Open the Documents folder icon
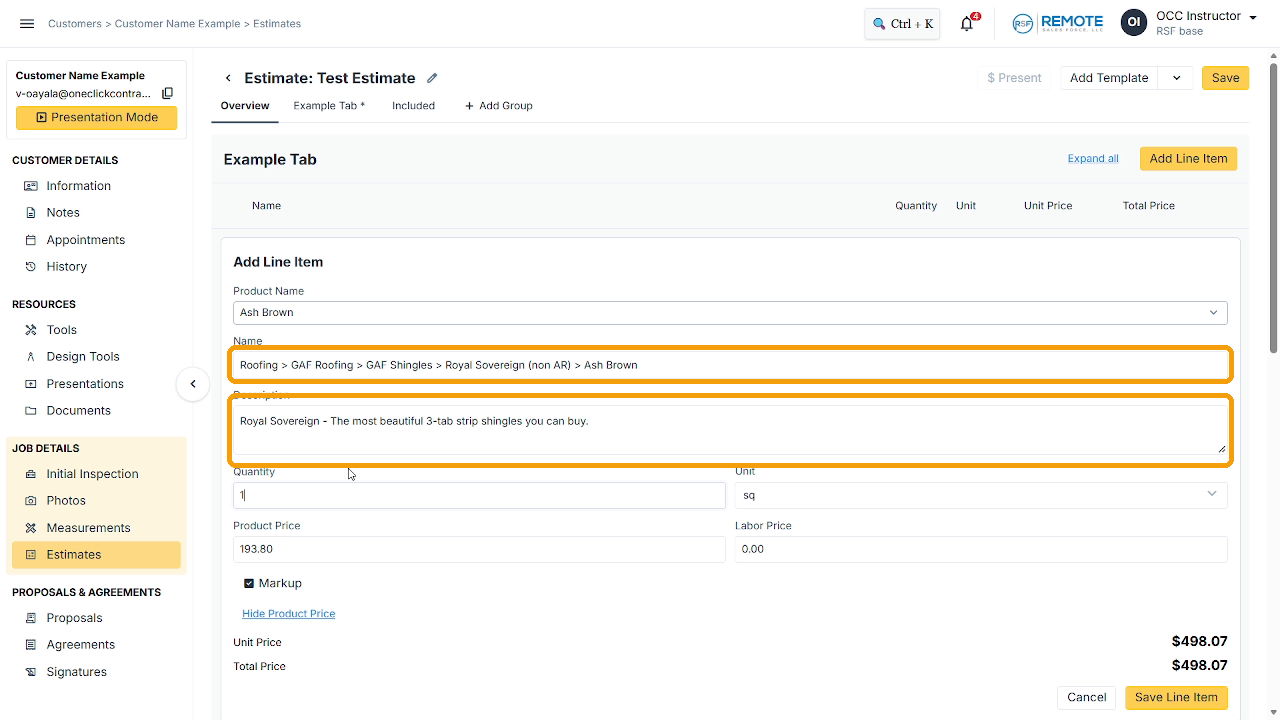Screen dimensions: 1280x720 pos(30,411)
